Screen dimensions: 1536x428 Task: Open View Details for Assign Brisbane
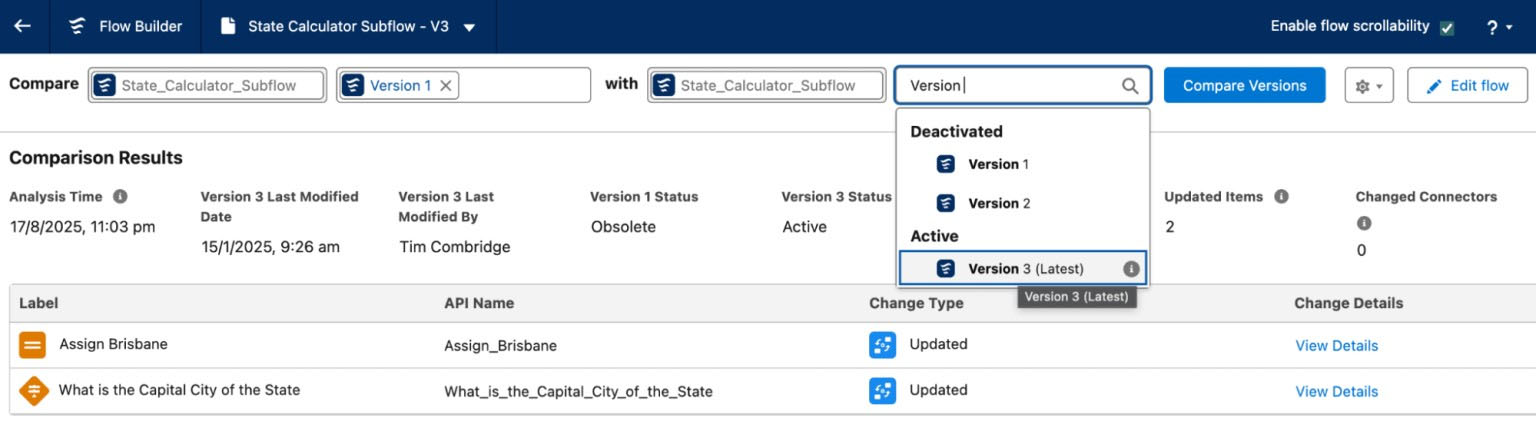pos(1336,346)
